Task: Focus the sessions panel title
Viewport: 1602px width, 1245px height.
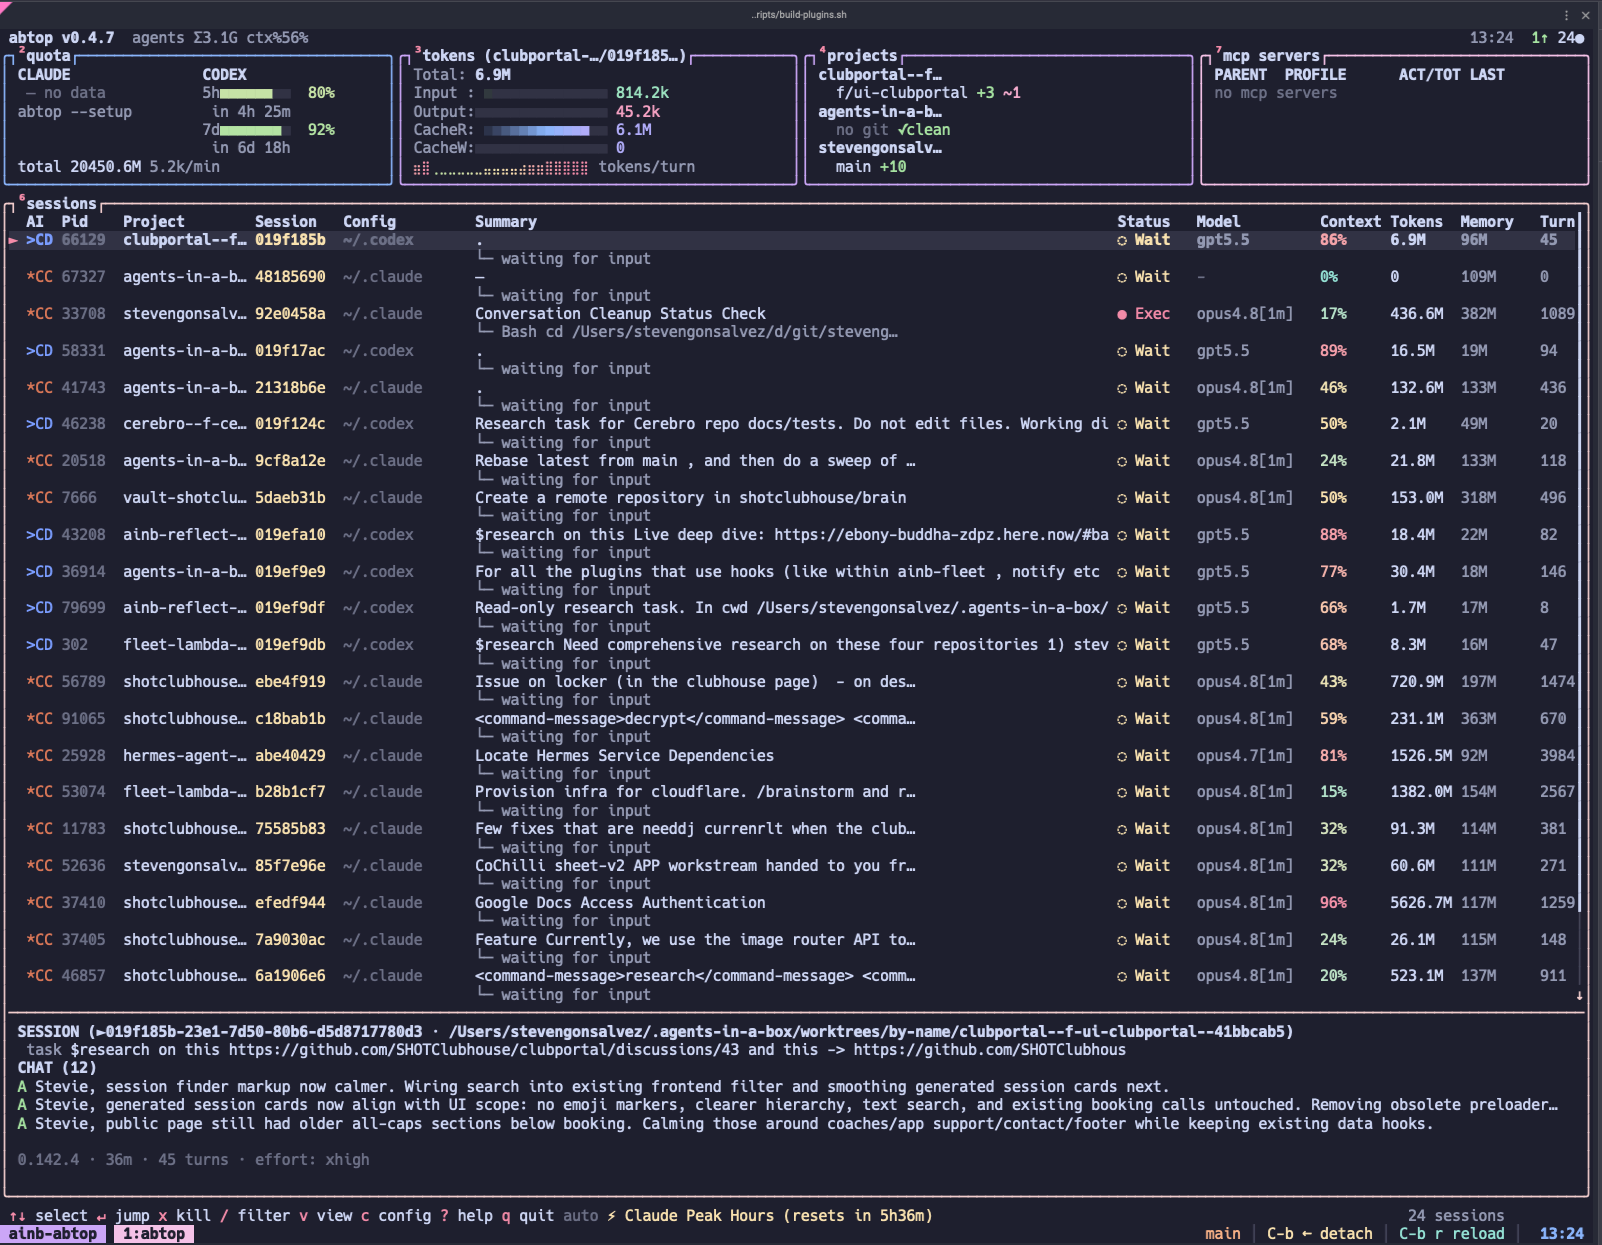Action: (61, 204)
